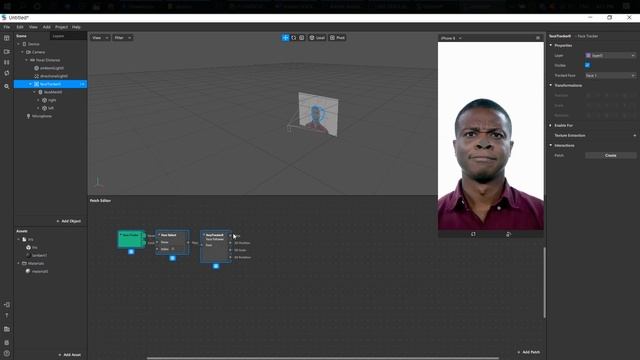Click the vertical scrollbar of Patch Editor
Image resolution: width=640 pixels, height=360 pixels.
pyautogui.click(x=544, y=282)
